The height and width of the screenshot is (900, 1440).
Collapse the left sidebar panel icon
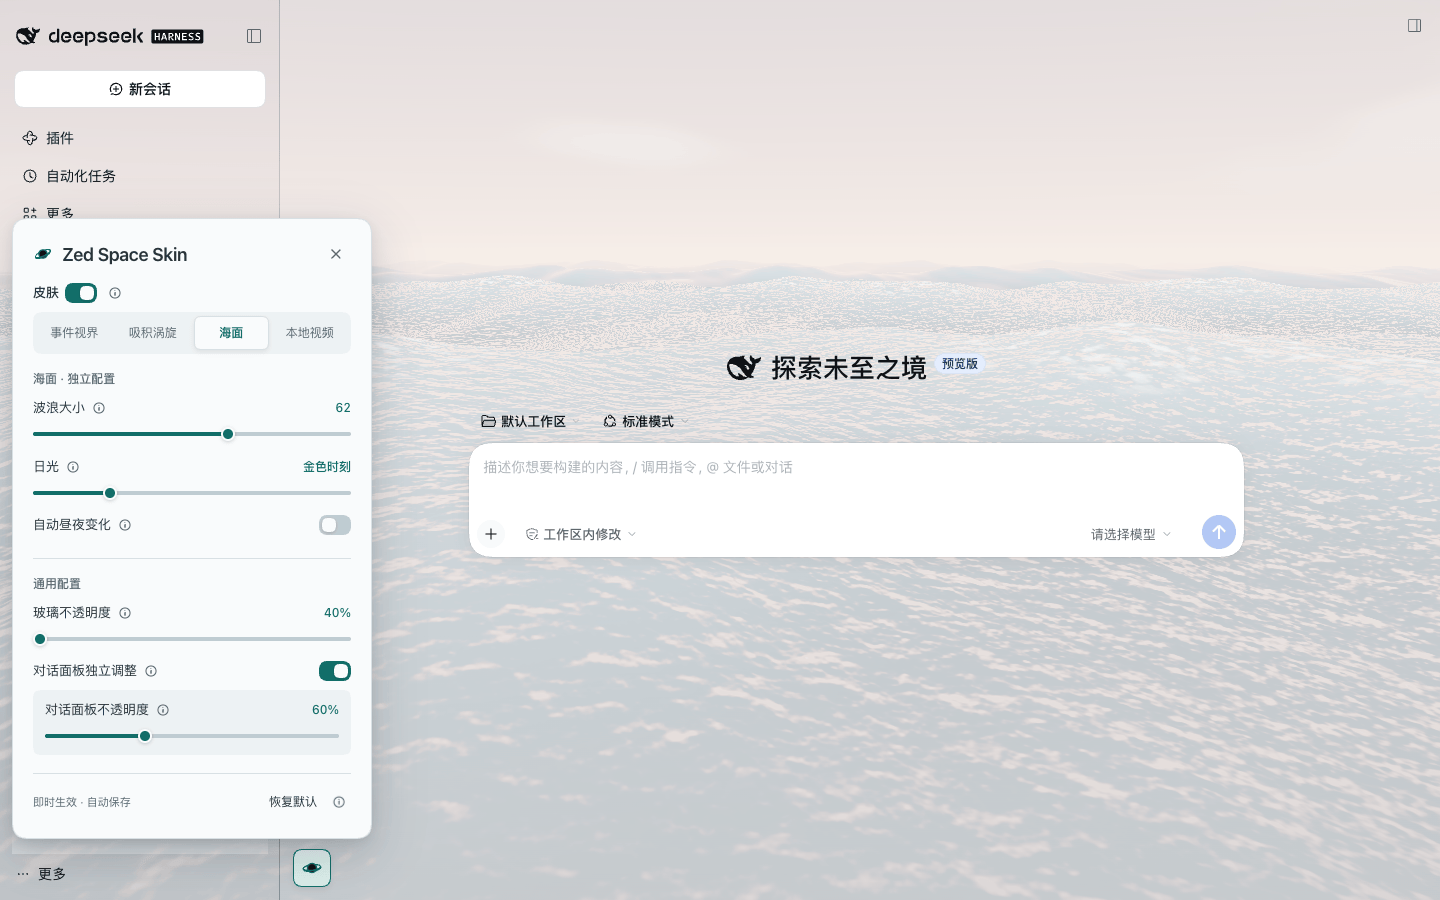point(254,36)
